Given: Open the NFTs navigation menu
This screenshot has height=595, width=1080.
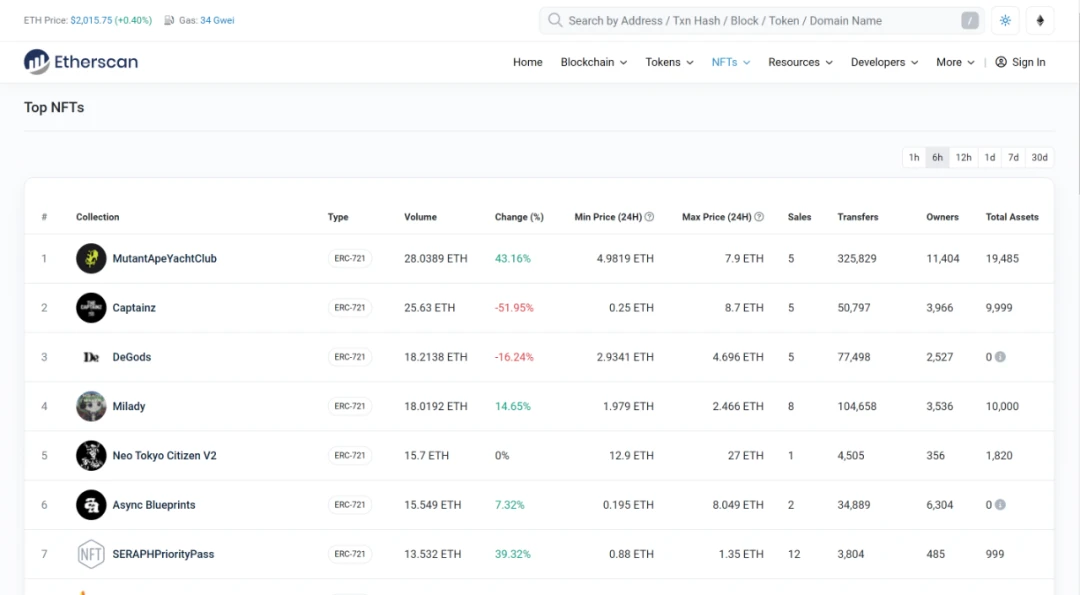Looking at the screenshot, I should coord(730,62).
